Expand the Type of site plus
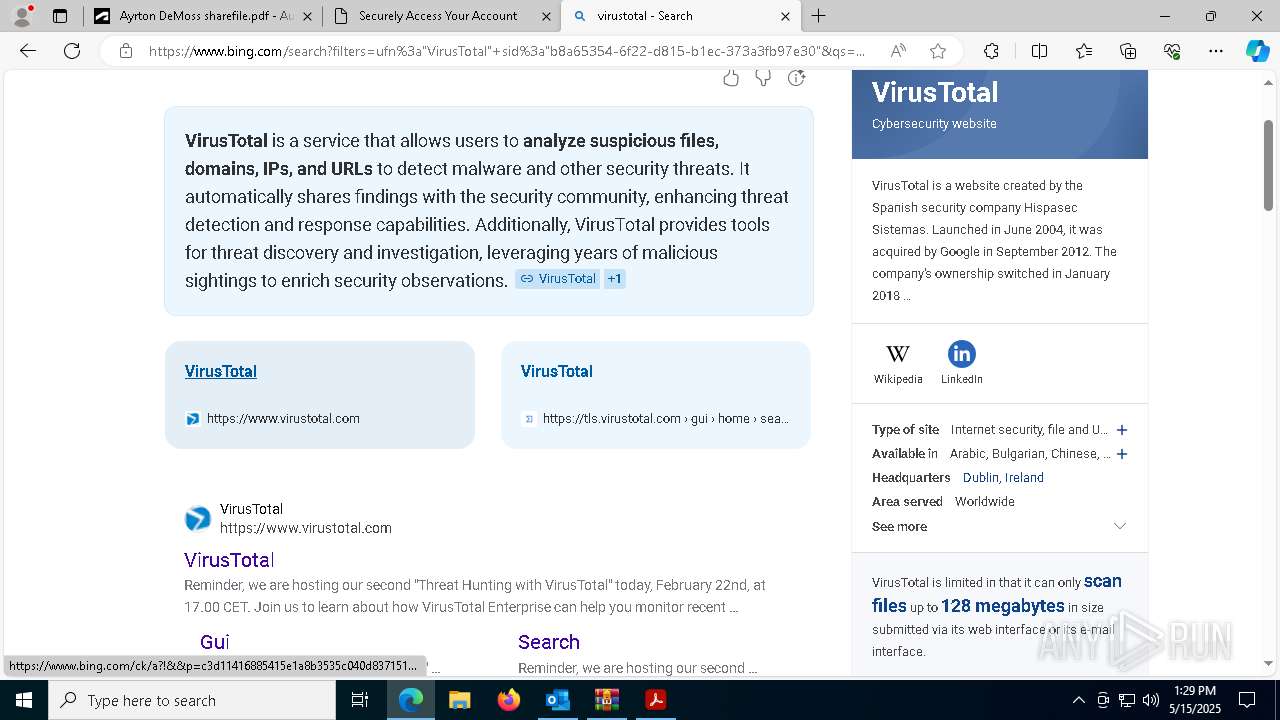This screenshot has width=1280, height=720. pos(1122,430)
